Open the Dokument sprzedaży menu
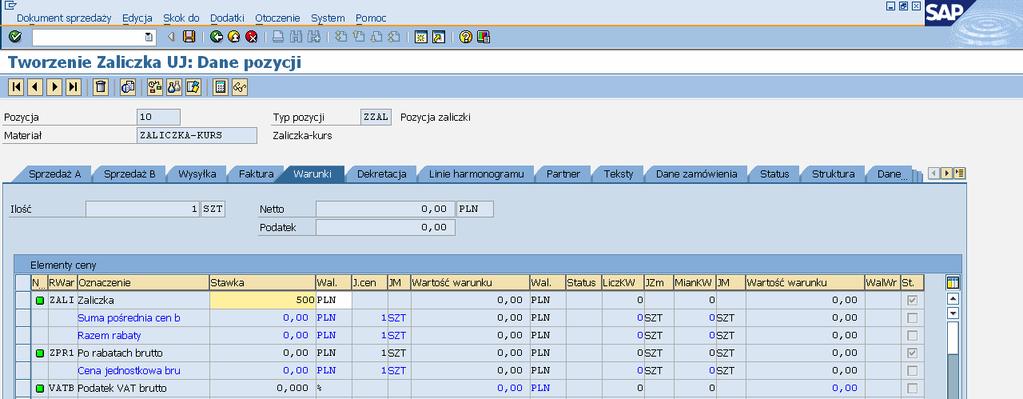Screen dimensions: 1023x399 (64, 18)
